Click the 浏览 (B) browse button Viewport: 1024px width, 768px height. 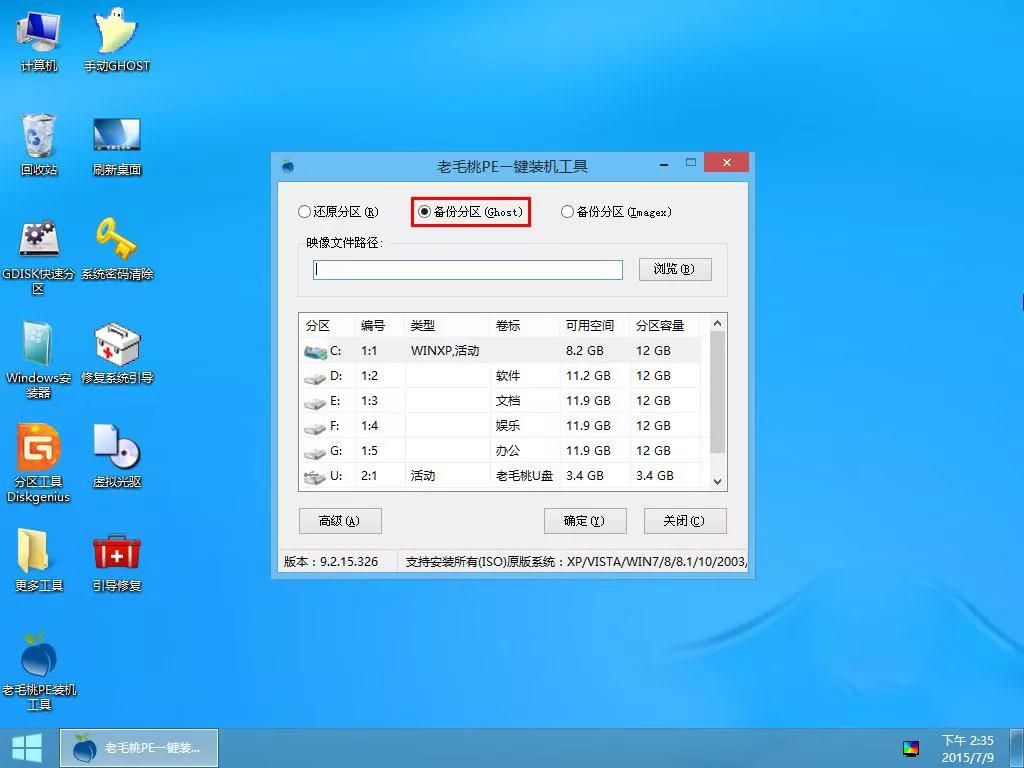pos(675,269)
